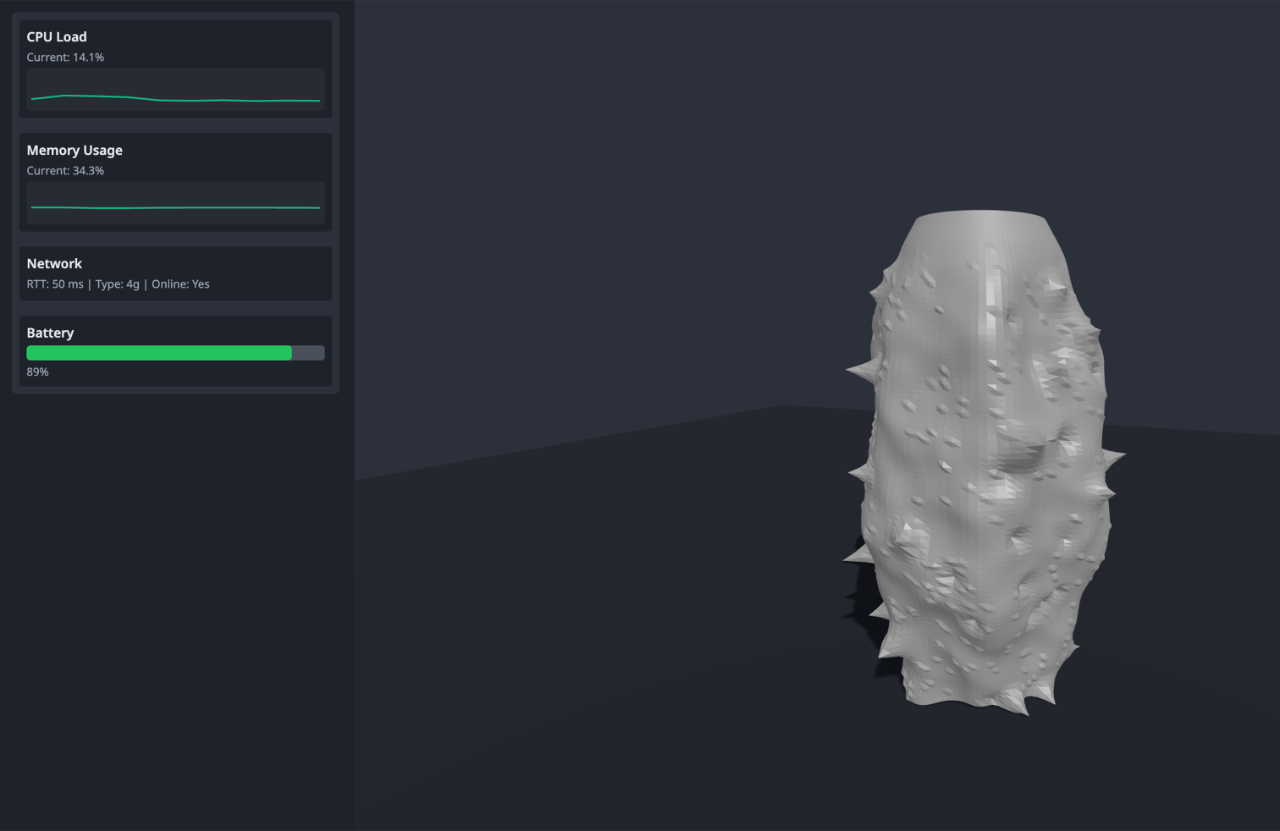Click the Battery heading
1280x831 pixels.
[x=50, y=333]
